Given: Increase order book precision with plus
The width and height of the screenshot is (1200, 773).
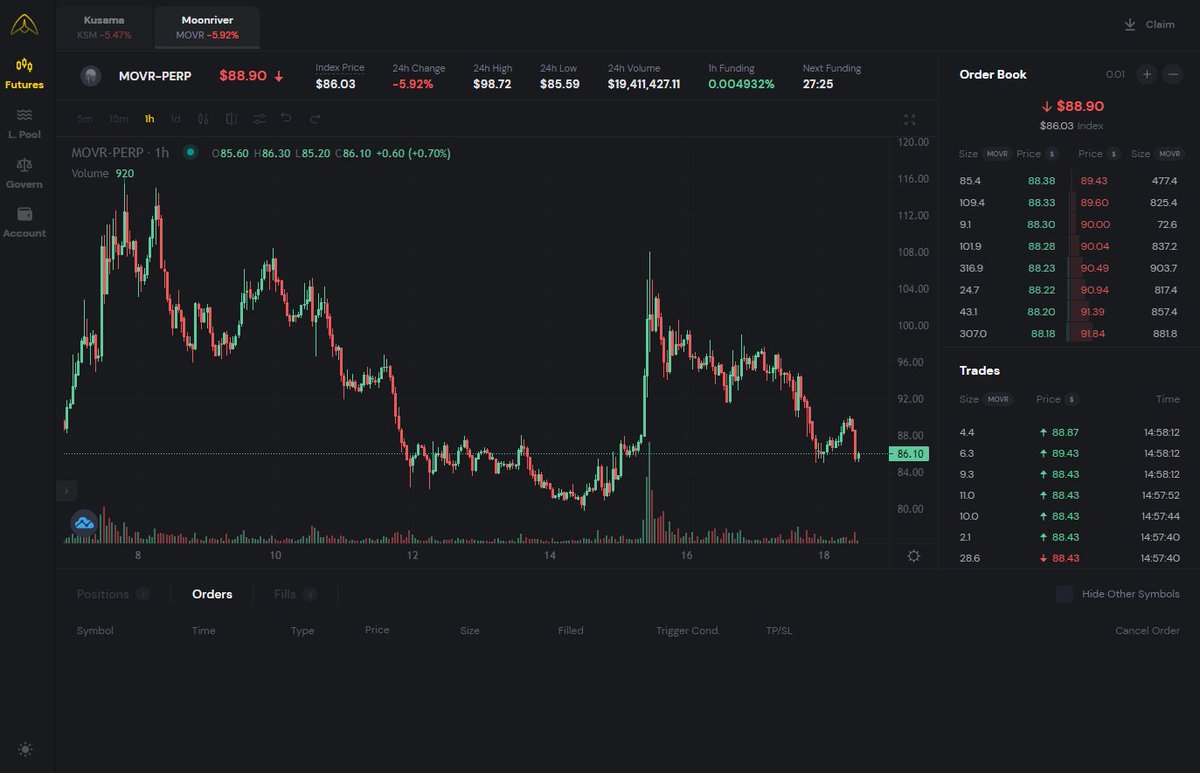Looking at the screenshot, I should click(x=1147, y=74).
